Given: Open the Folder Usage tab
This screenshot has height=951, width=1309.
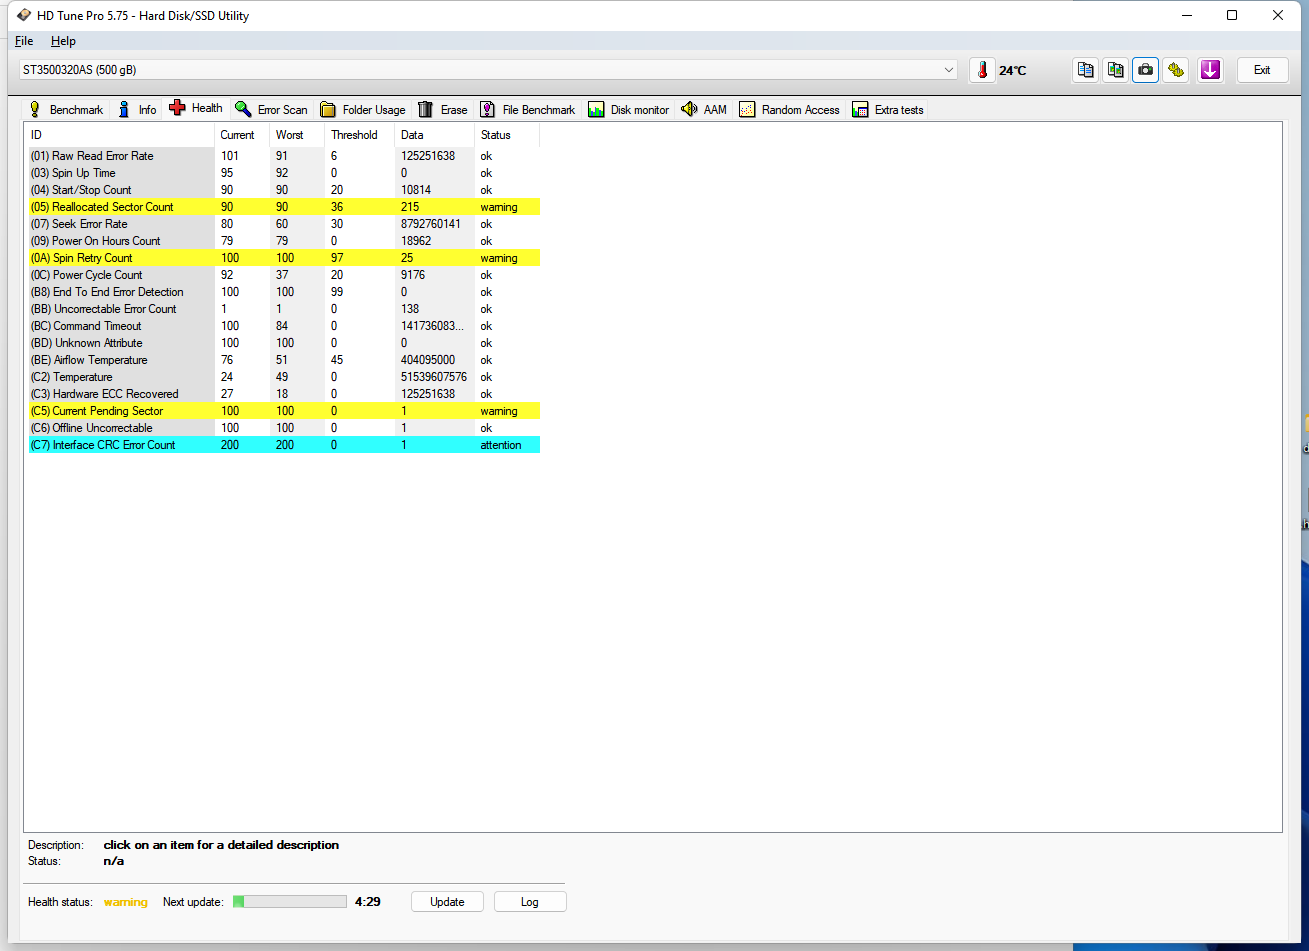Looking at the screenshot, I should coord(363,110).
